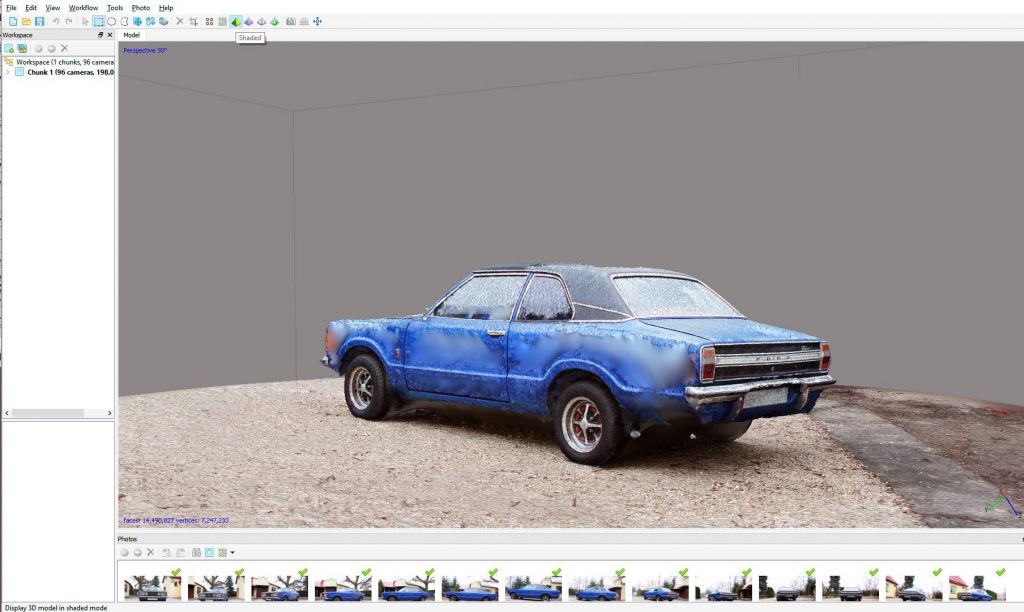
Task: Click the Add Chunk icon in Workspace
Action: coord(8,48)
